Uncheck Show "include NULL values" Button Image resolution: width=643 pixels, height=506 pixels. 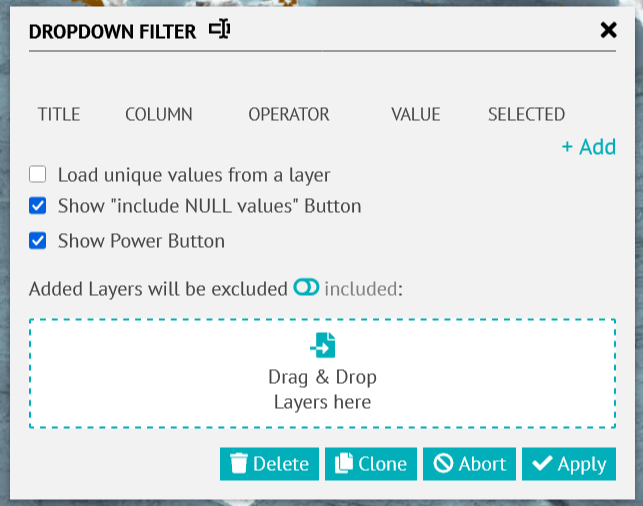tap(37, 205)
